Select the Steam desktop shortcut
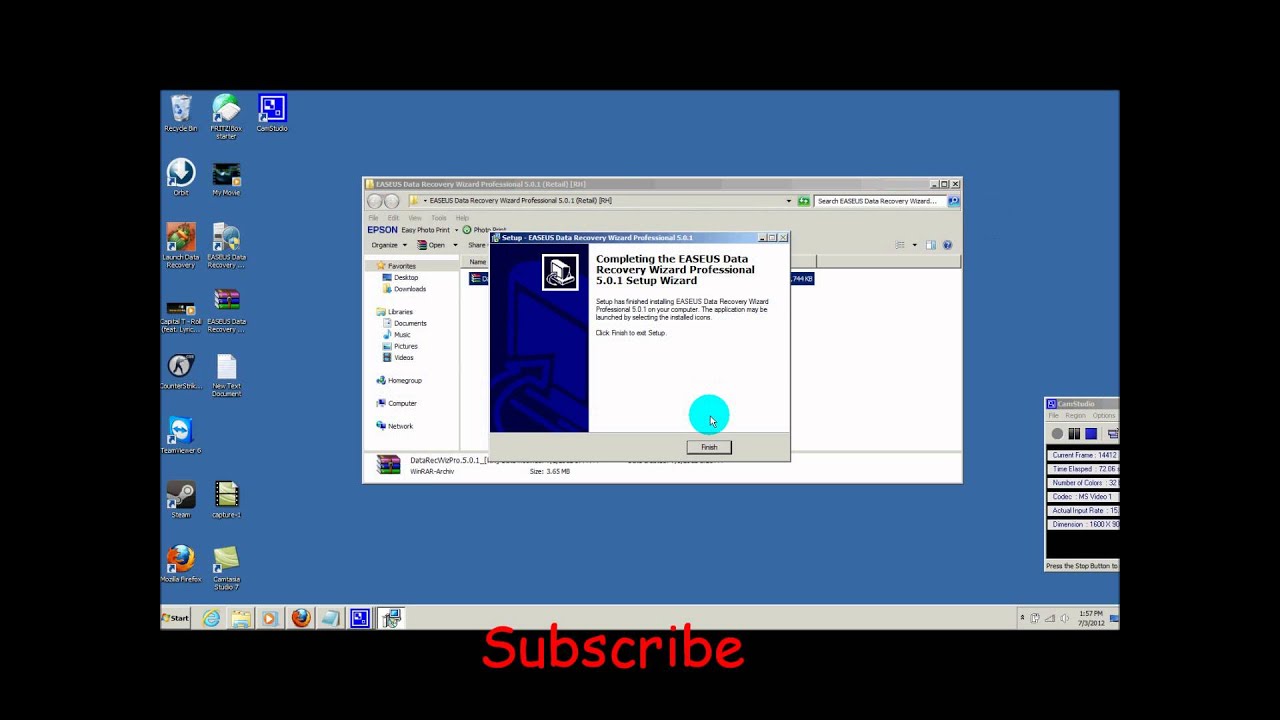This screenshot has height=720, width=1280. (181, 499)
